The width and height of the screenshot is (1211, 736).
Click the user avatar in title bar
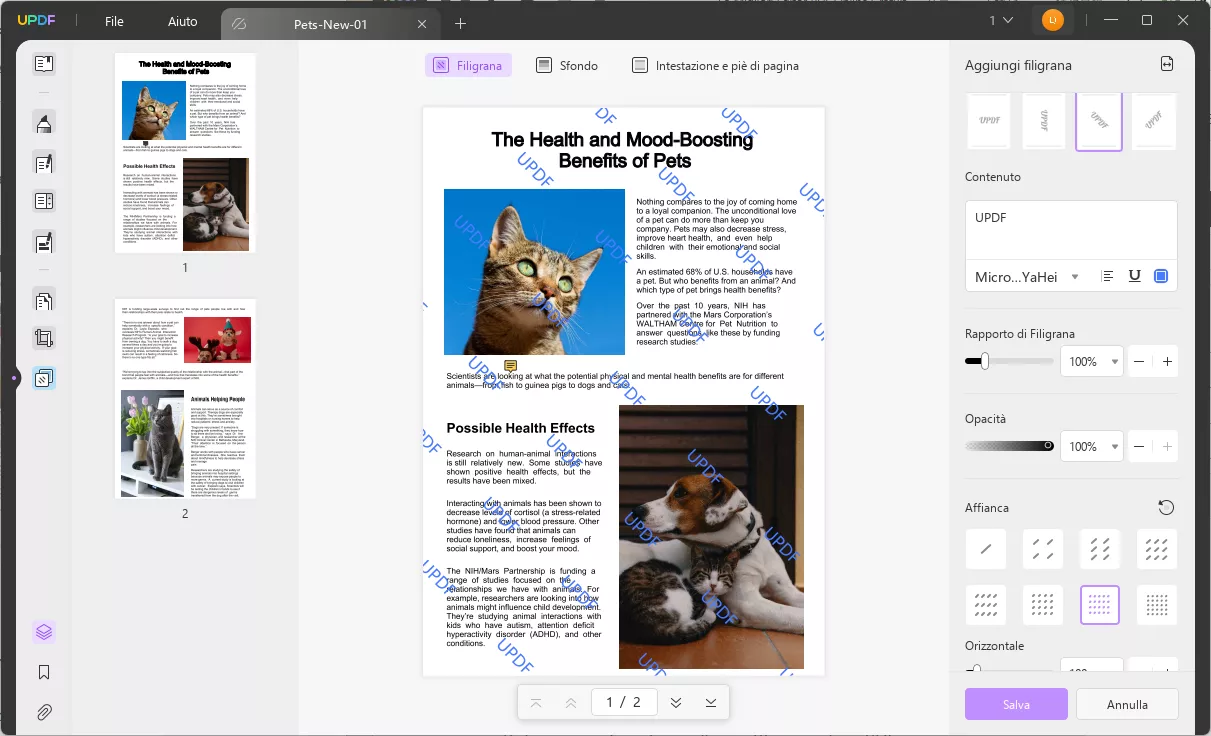pyautogui.click(x=1052, y=20)
